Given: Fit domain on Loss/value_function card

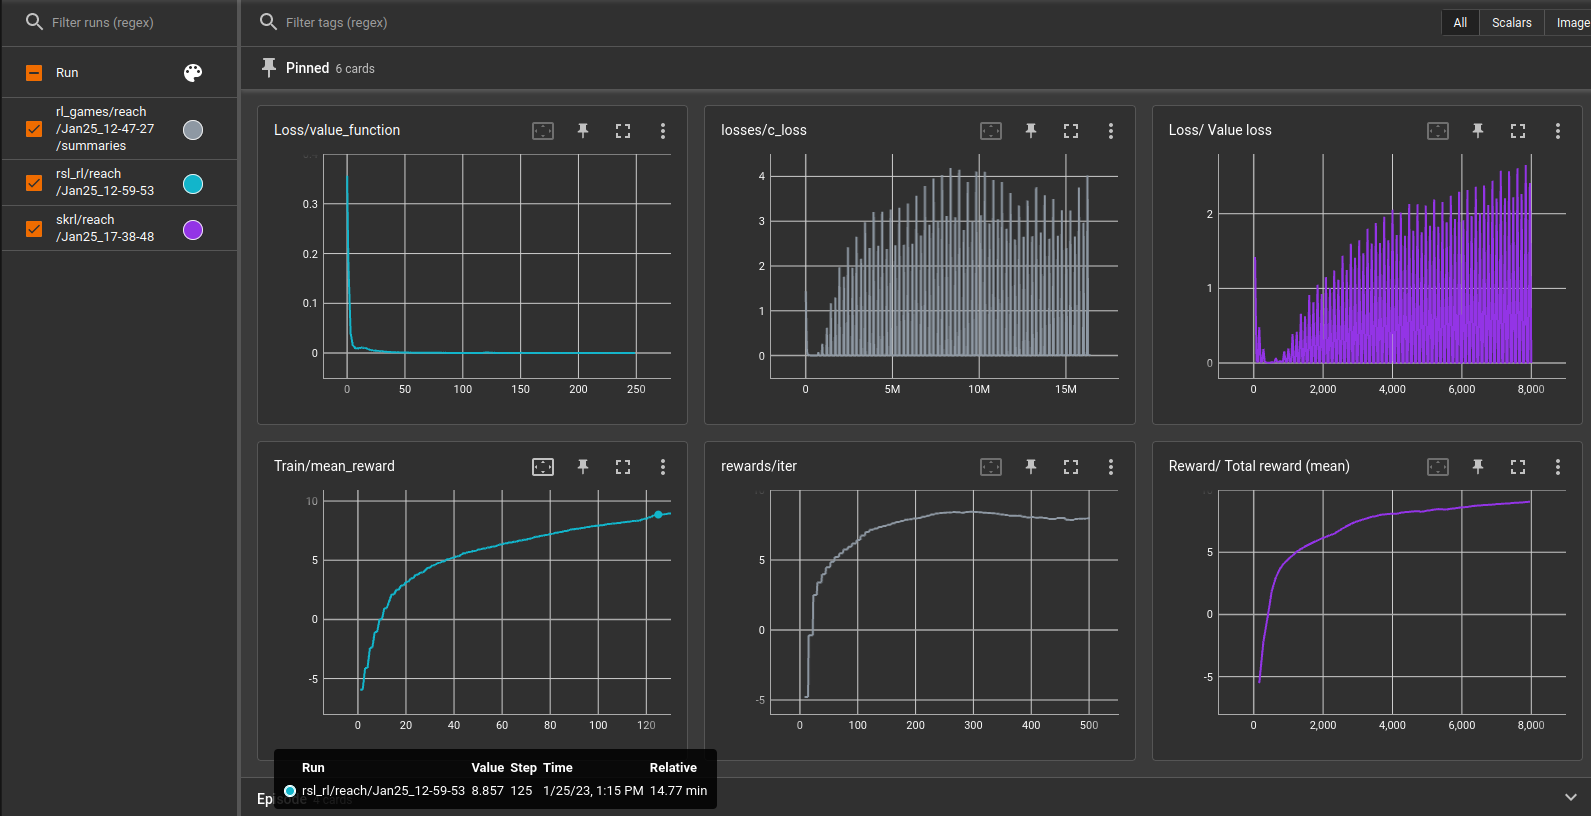Looking at the screenshot, I should pyautogui.click(x=543, y=131).
